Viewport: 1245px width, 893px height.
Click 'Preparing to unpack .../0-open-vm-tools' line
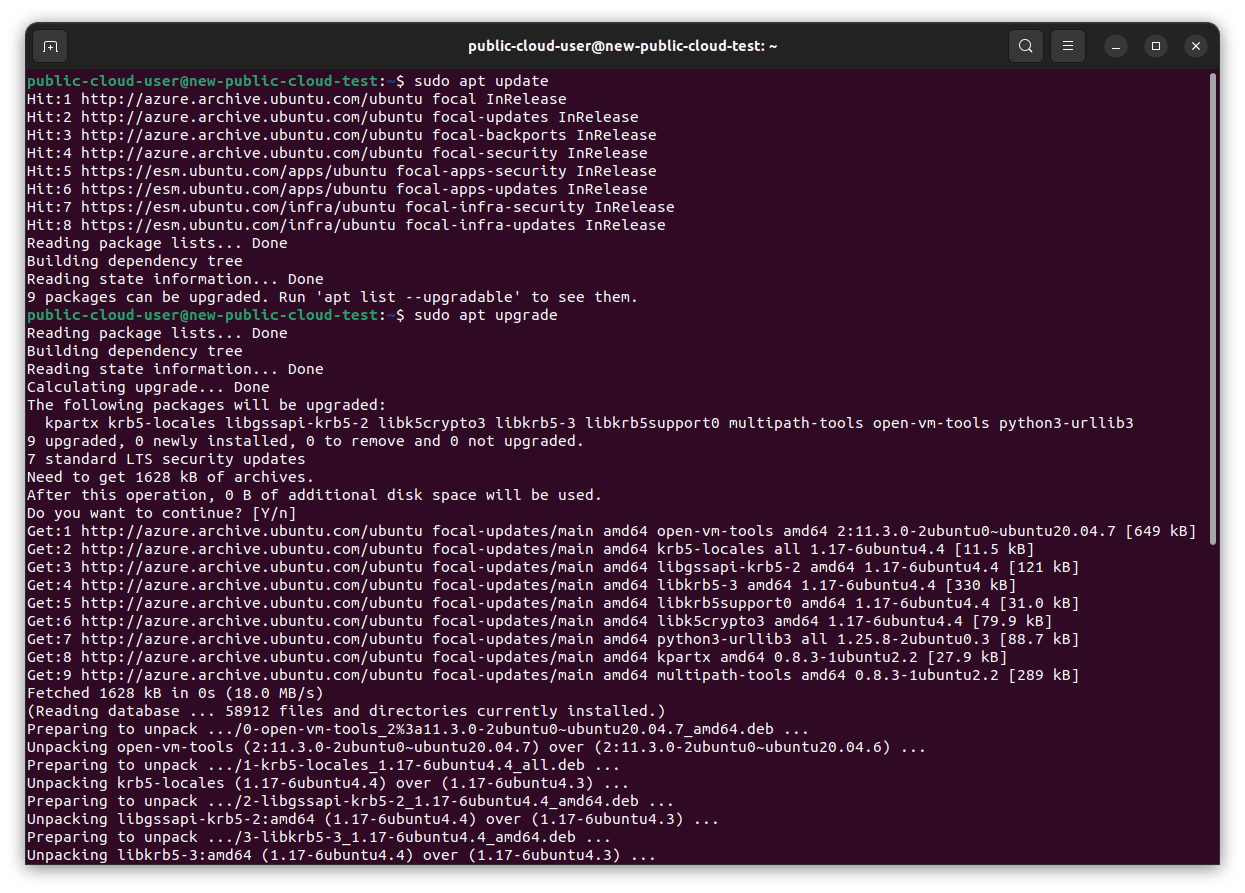[418, 729]
